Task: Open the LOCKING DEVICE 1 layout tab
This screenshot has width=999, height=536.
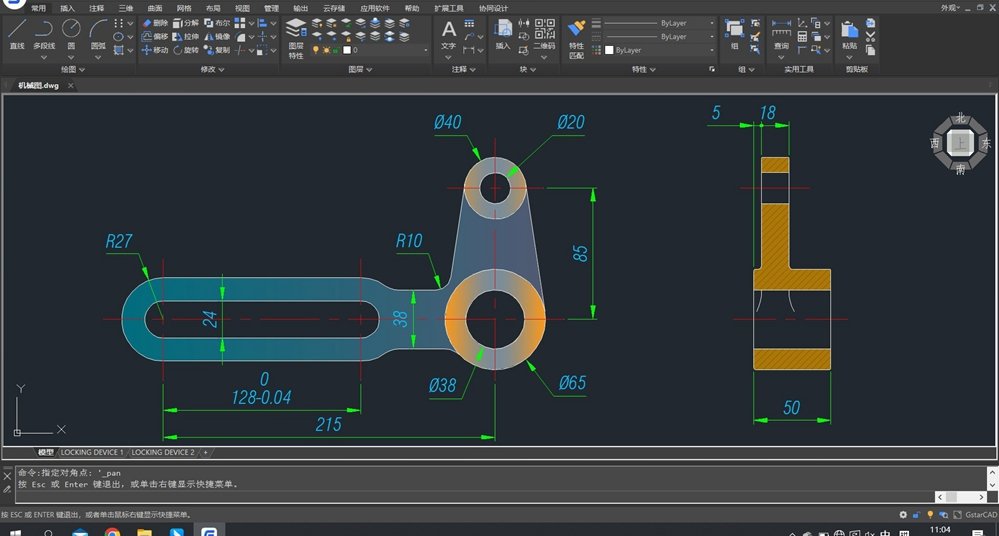Action: coord(92,452)
